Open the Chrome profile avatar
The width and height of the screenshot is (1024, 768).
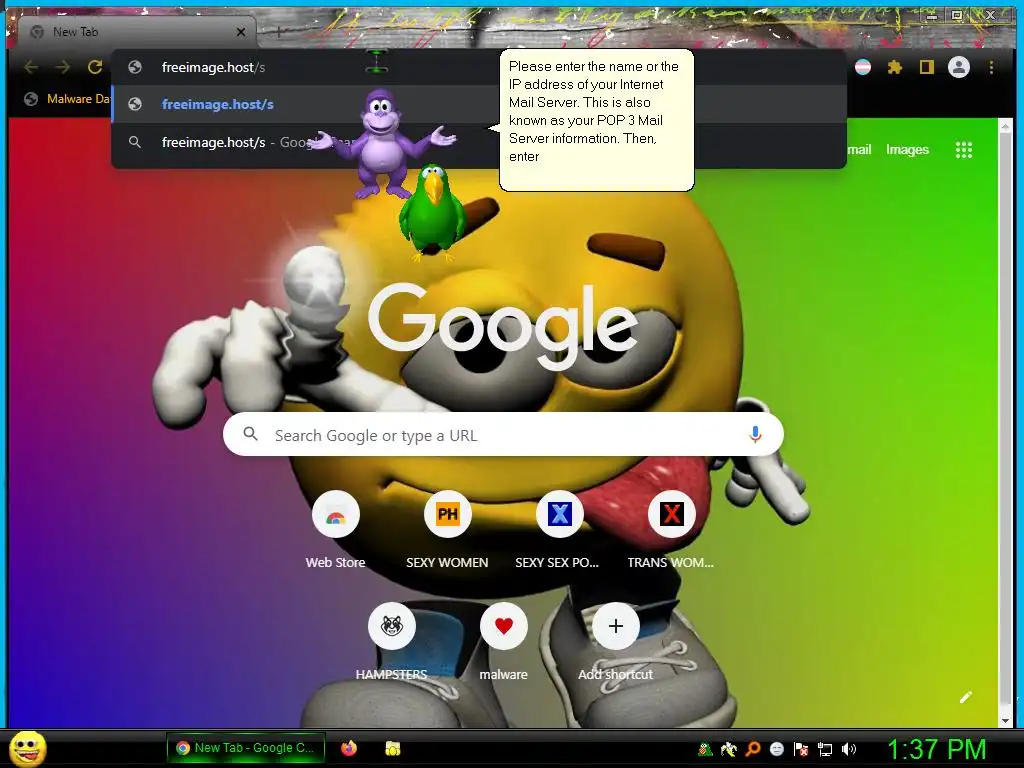click(x=959, y=67)
